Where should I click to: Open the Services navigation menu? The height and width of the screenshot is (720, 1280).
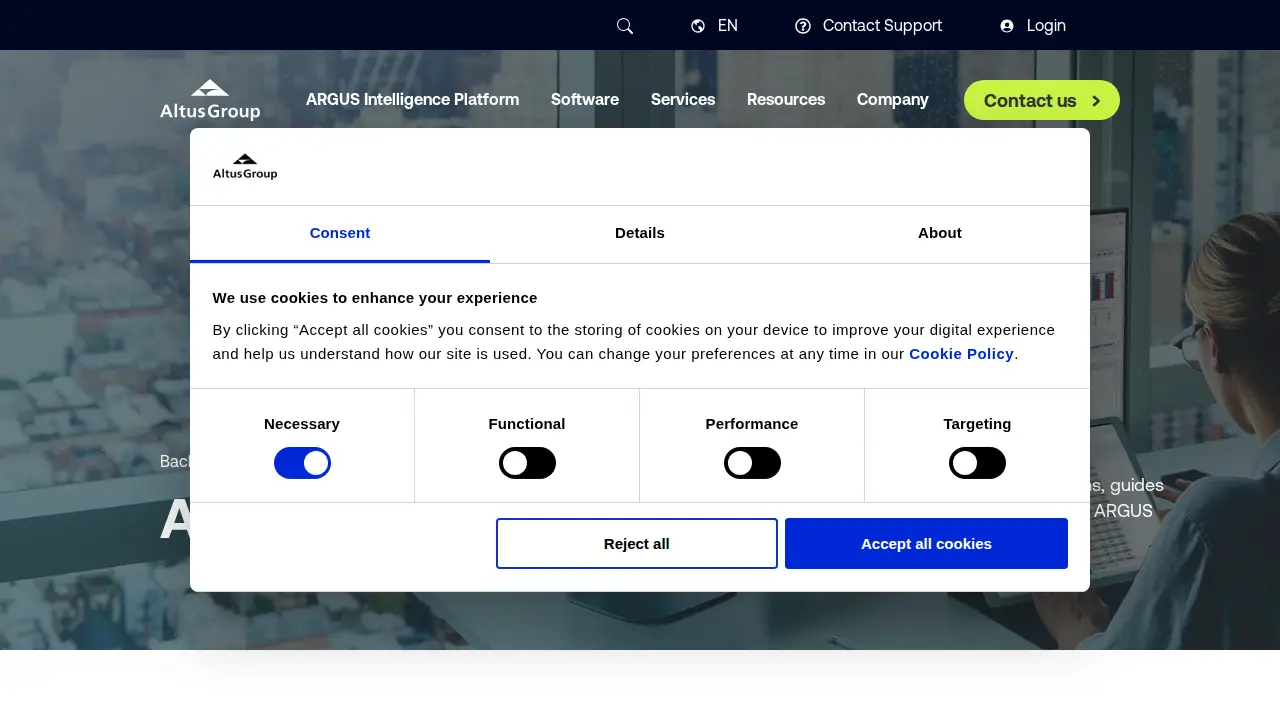683,100
